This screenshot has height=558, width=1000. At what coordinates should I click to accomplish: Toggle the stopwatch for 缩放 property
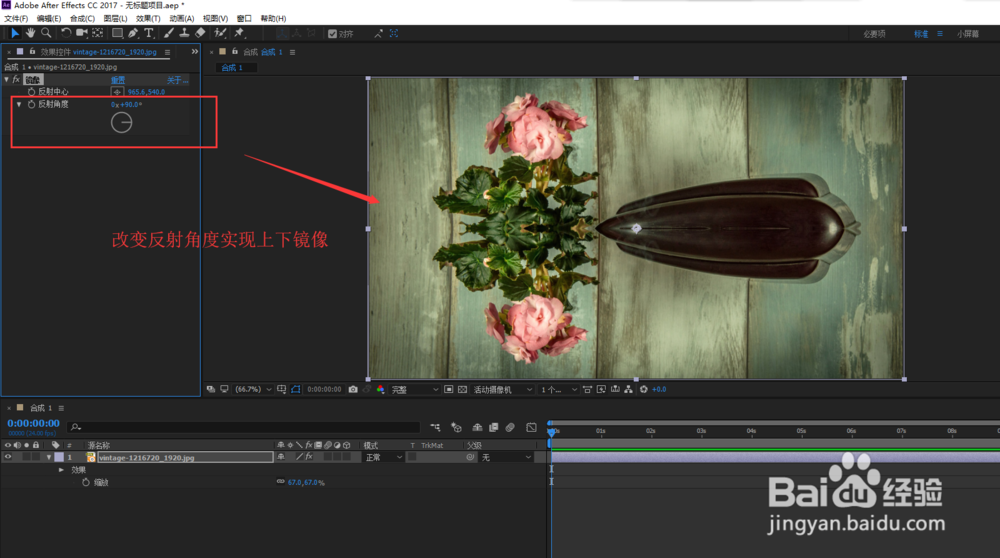click(85, 483)
